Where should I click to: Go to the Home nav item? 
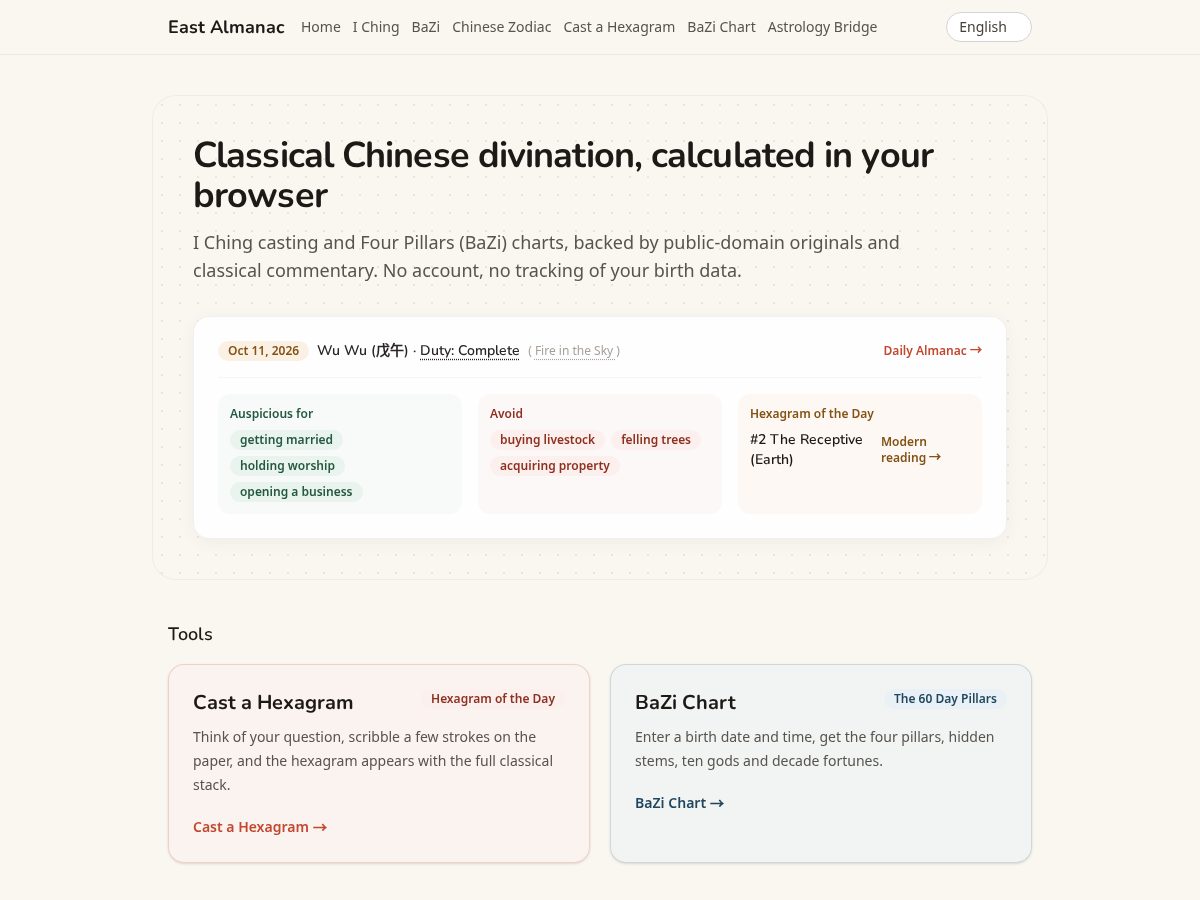pos(321,27)
